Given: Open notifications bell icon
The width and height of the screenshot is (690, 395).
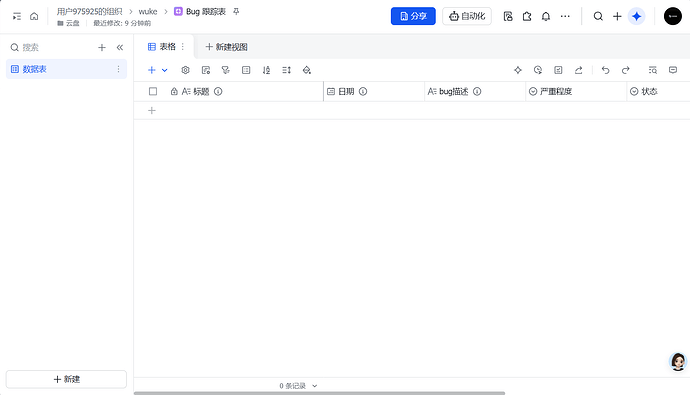Looking at the screenshot, I should click(546, 16).
